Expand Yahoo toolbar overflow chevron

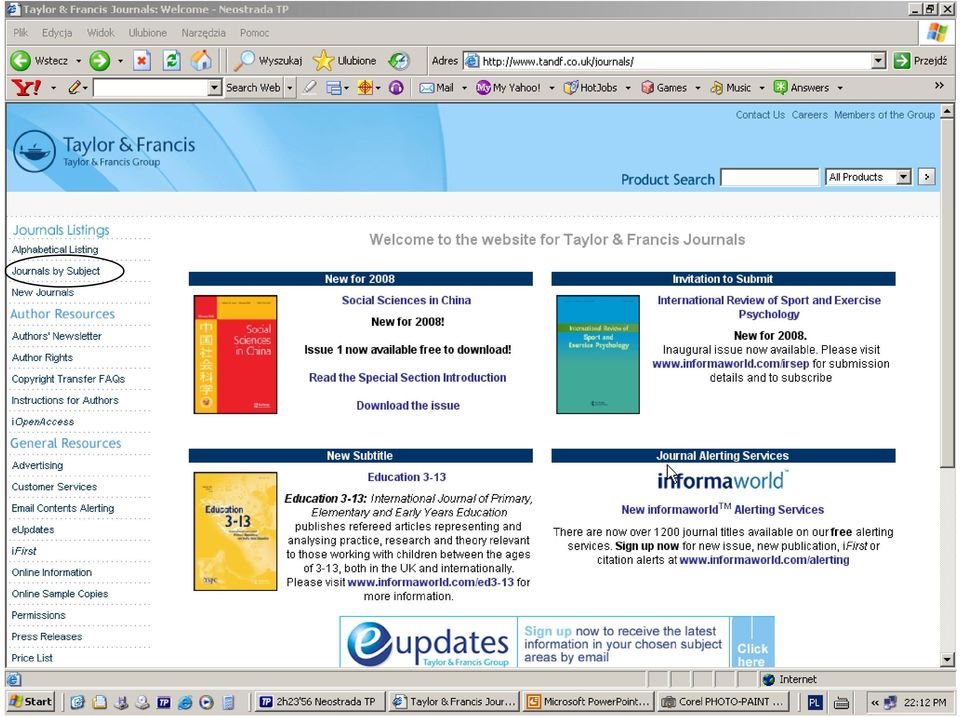click(x=940, y=86)
